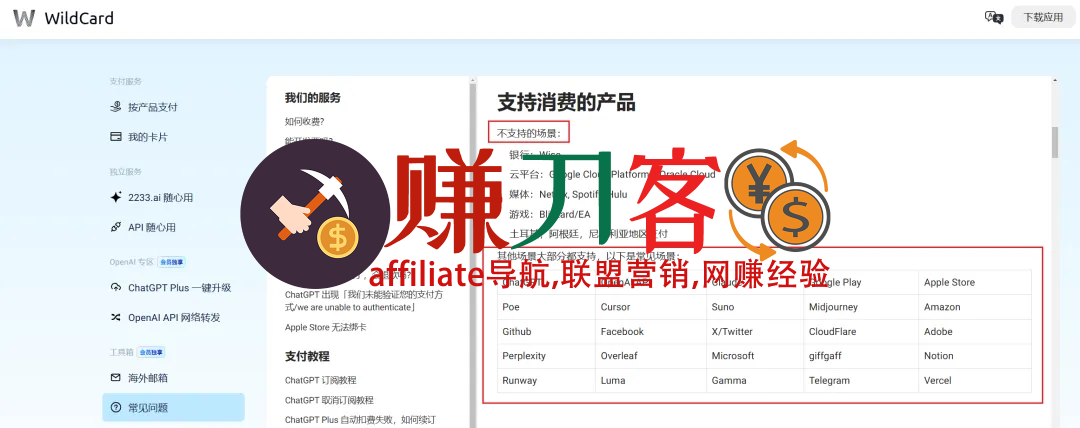Click the giffgaff table cell
This screenshot has width=1080, height=428.
tap(862, 356)
